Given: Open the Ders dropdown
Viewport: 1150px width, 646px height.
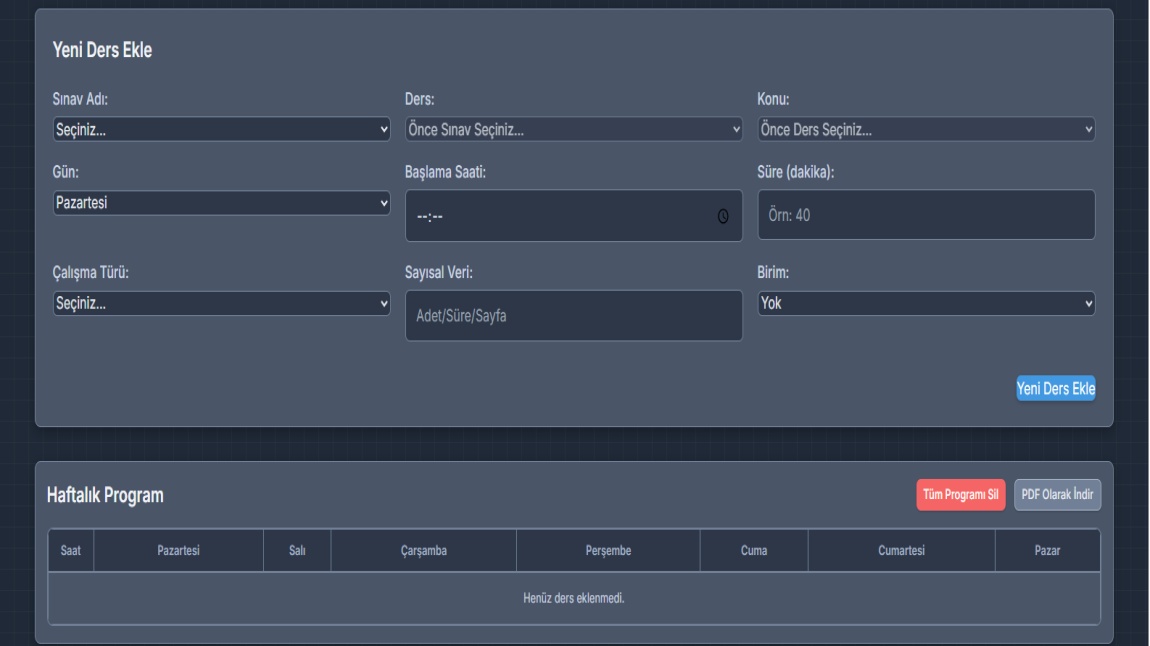Looking at the screenshot, I should pos(574,130).
